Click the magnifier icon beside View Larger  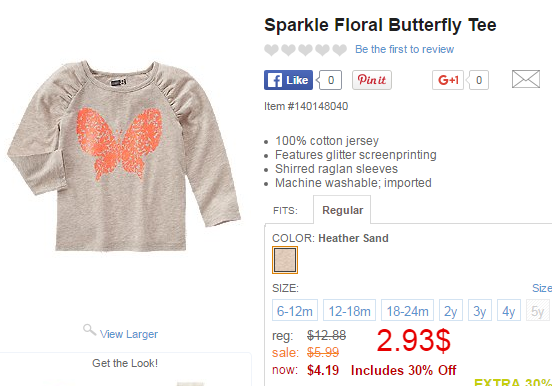(89, 330)
